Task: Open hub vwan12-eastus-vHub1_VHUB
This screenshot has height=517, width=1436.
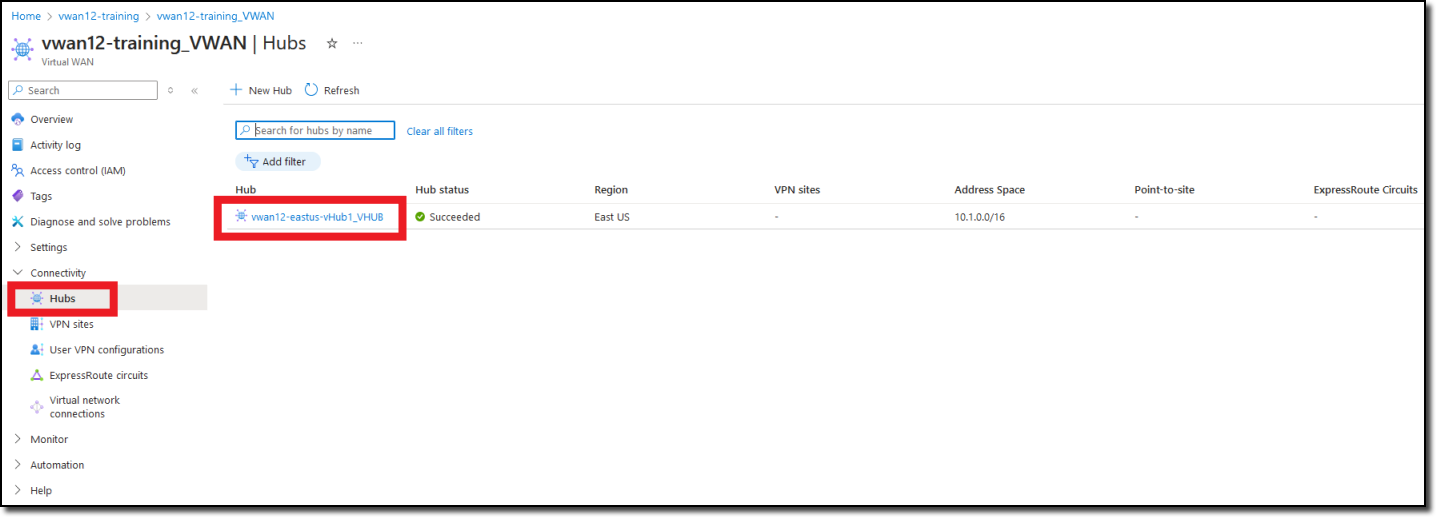Action: coord(317,217)
